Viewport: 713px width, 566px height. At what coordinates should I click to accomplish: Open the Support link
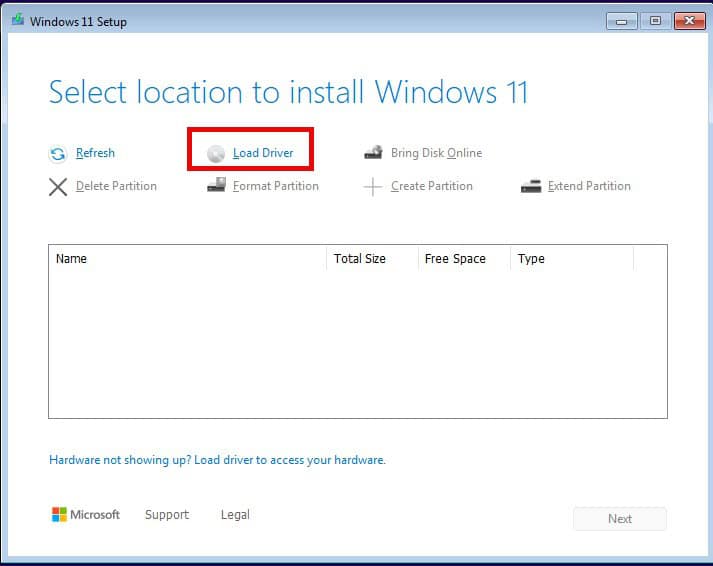[x=167, y=515]
